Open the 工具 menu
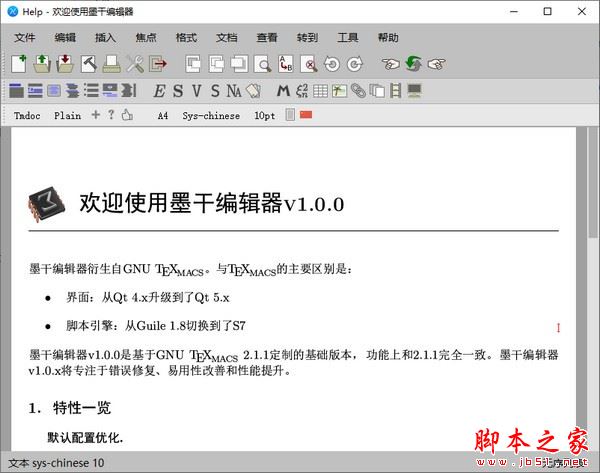This screenshot has width=600, height=473. coord(348,38)
